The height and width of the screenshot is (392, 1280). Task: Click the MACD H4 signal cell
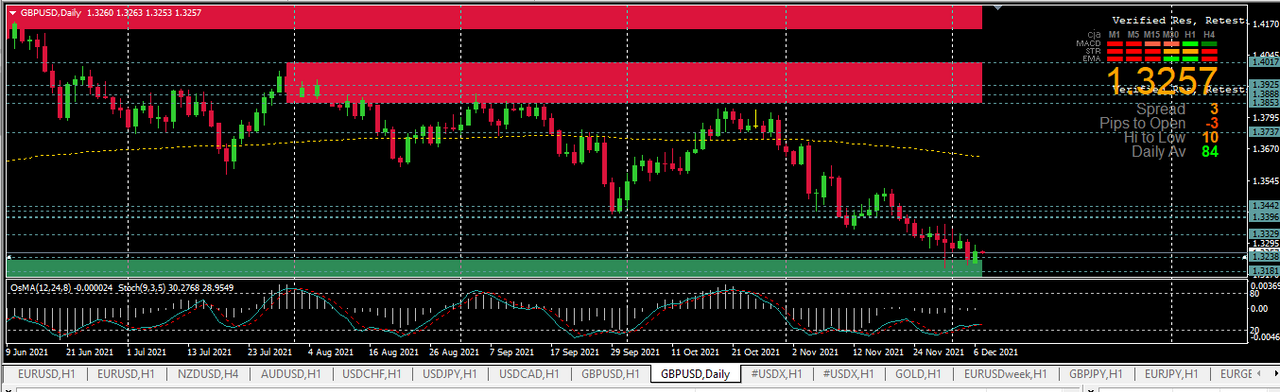coord(1209,44)
